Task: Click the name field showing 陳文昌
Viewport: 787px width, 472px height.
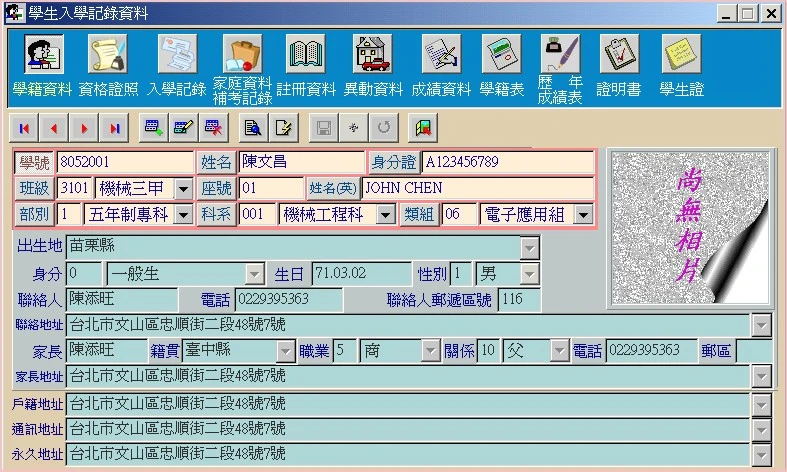Action: 302,162
